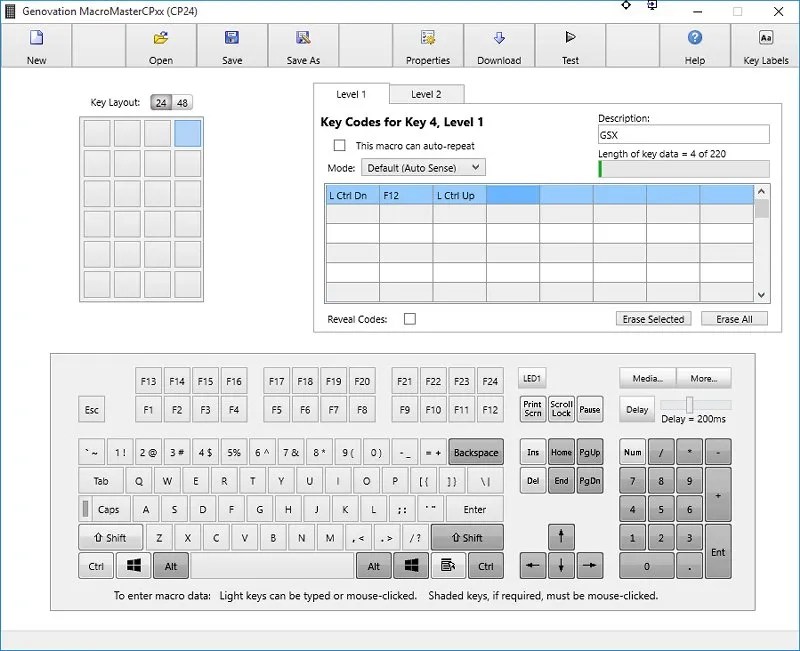Viewport: 800px width, 651px height.
Task: Switch key layout to 48
Action: pyautogui.click(x=182, y=103)
